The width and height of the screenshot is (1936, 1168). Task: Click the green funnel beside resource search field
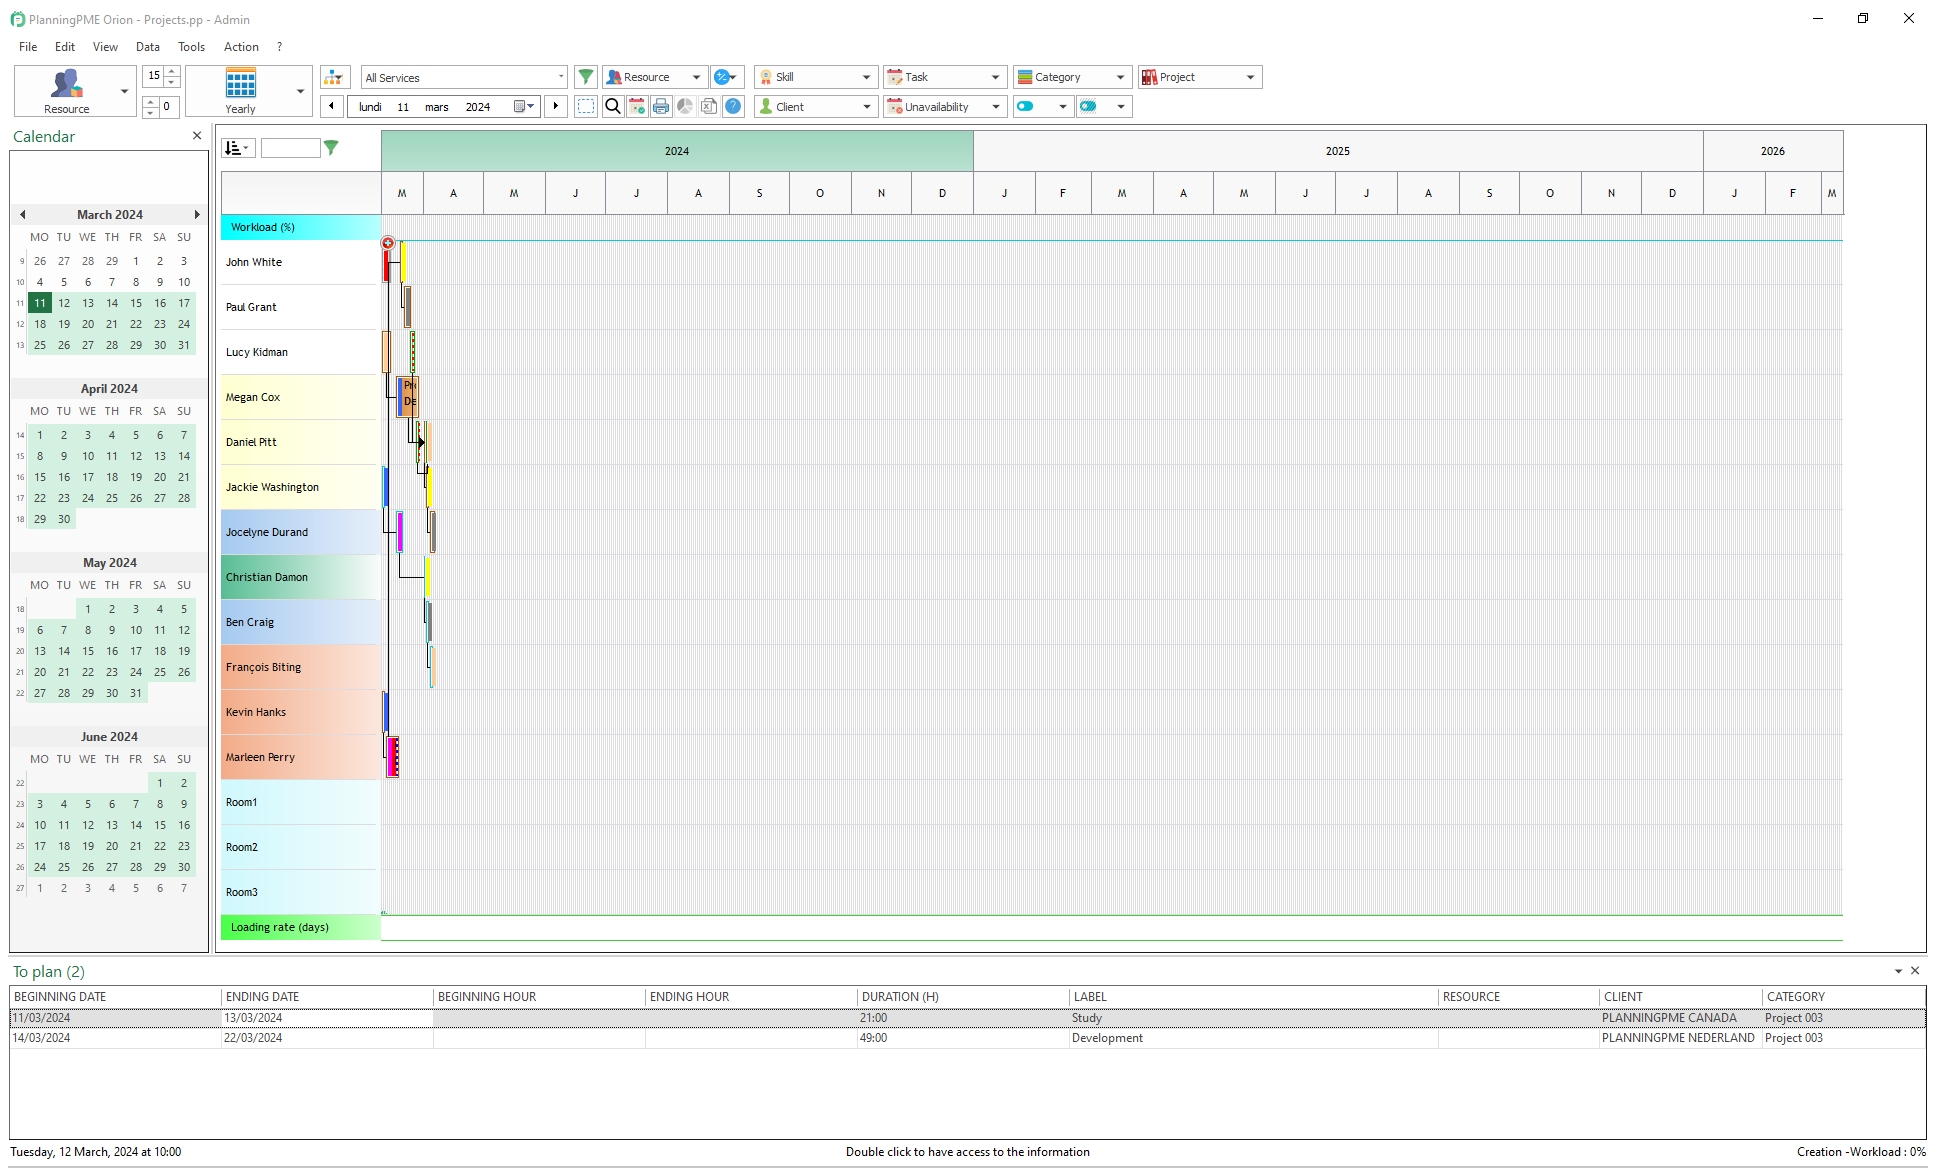click(x=331, y=148)
